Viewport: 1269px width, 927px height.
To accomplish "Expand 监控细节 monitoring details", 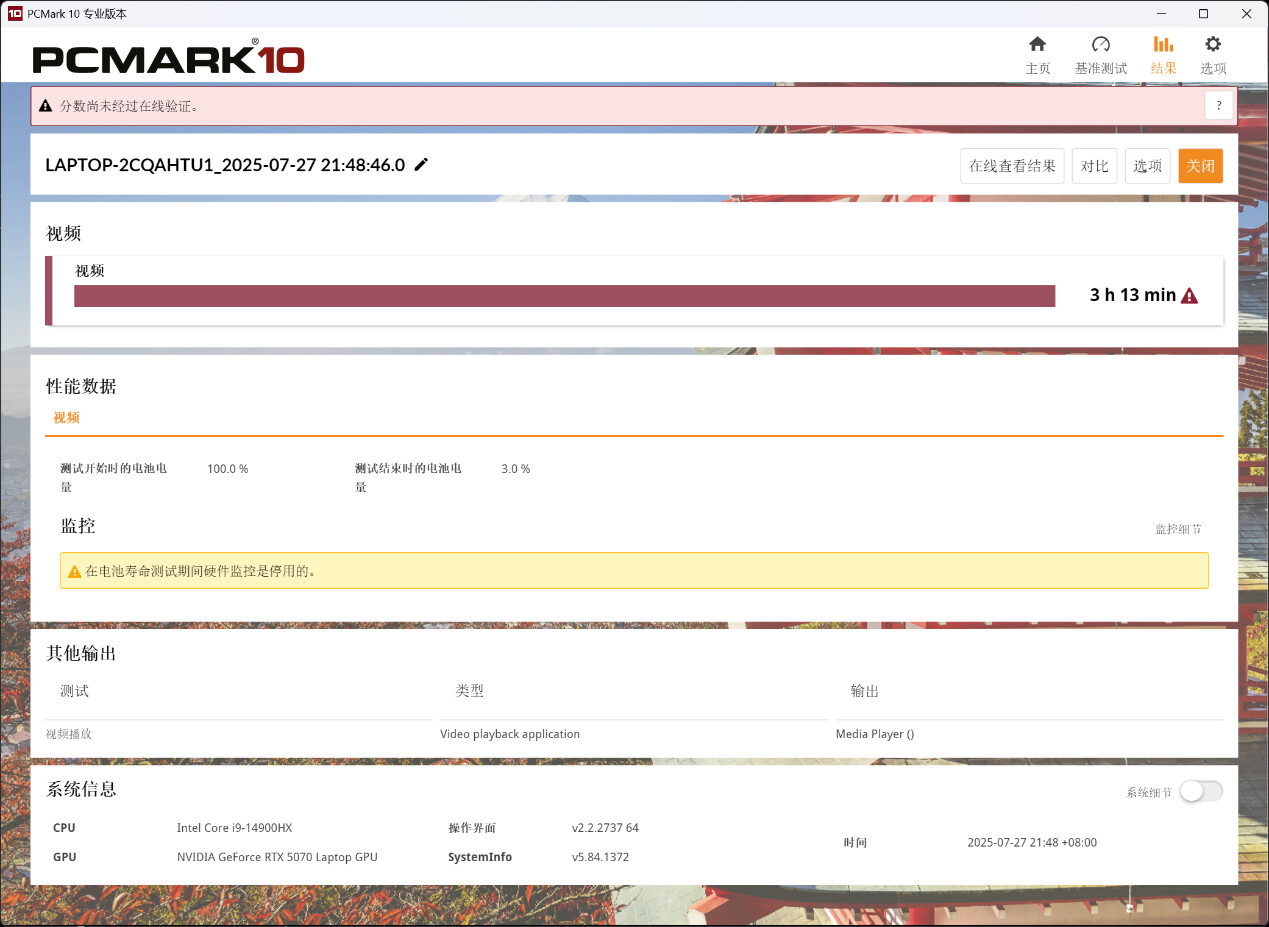I will [1178, 529].
